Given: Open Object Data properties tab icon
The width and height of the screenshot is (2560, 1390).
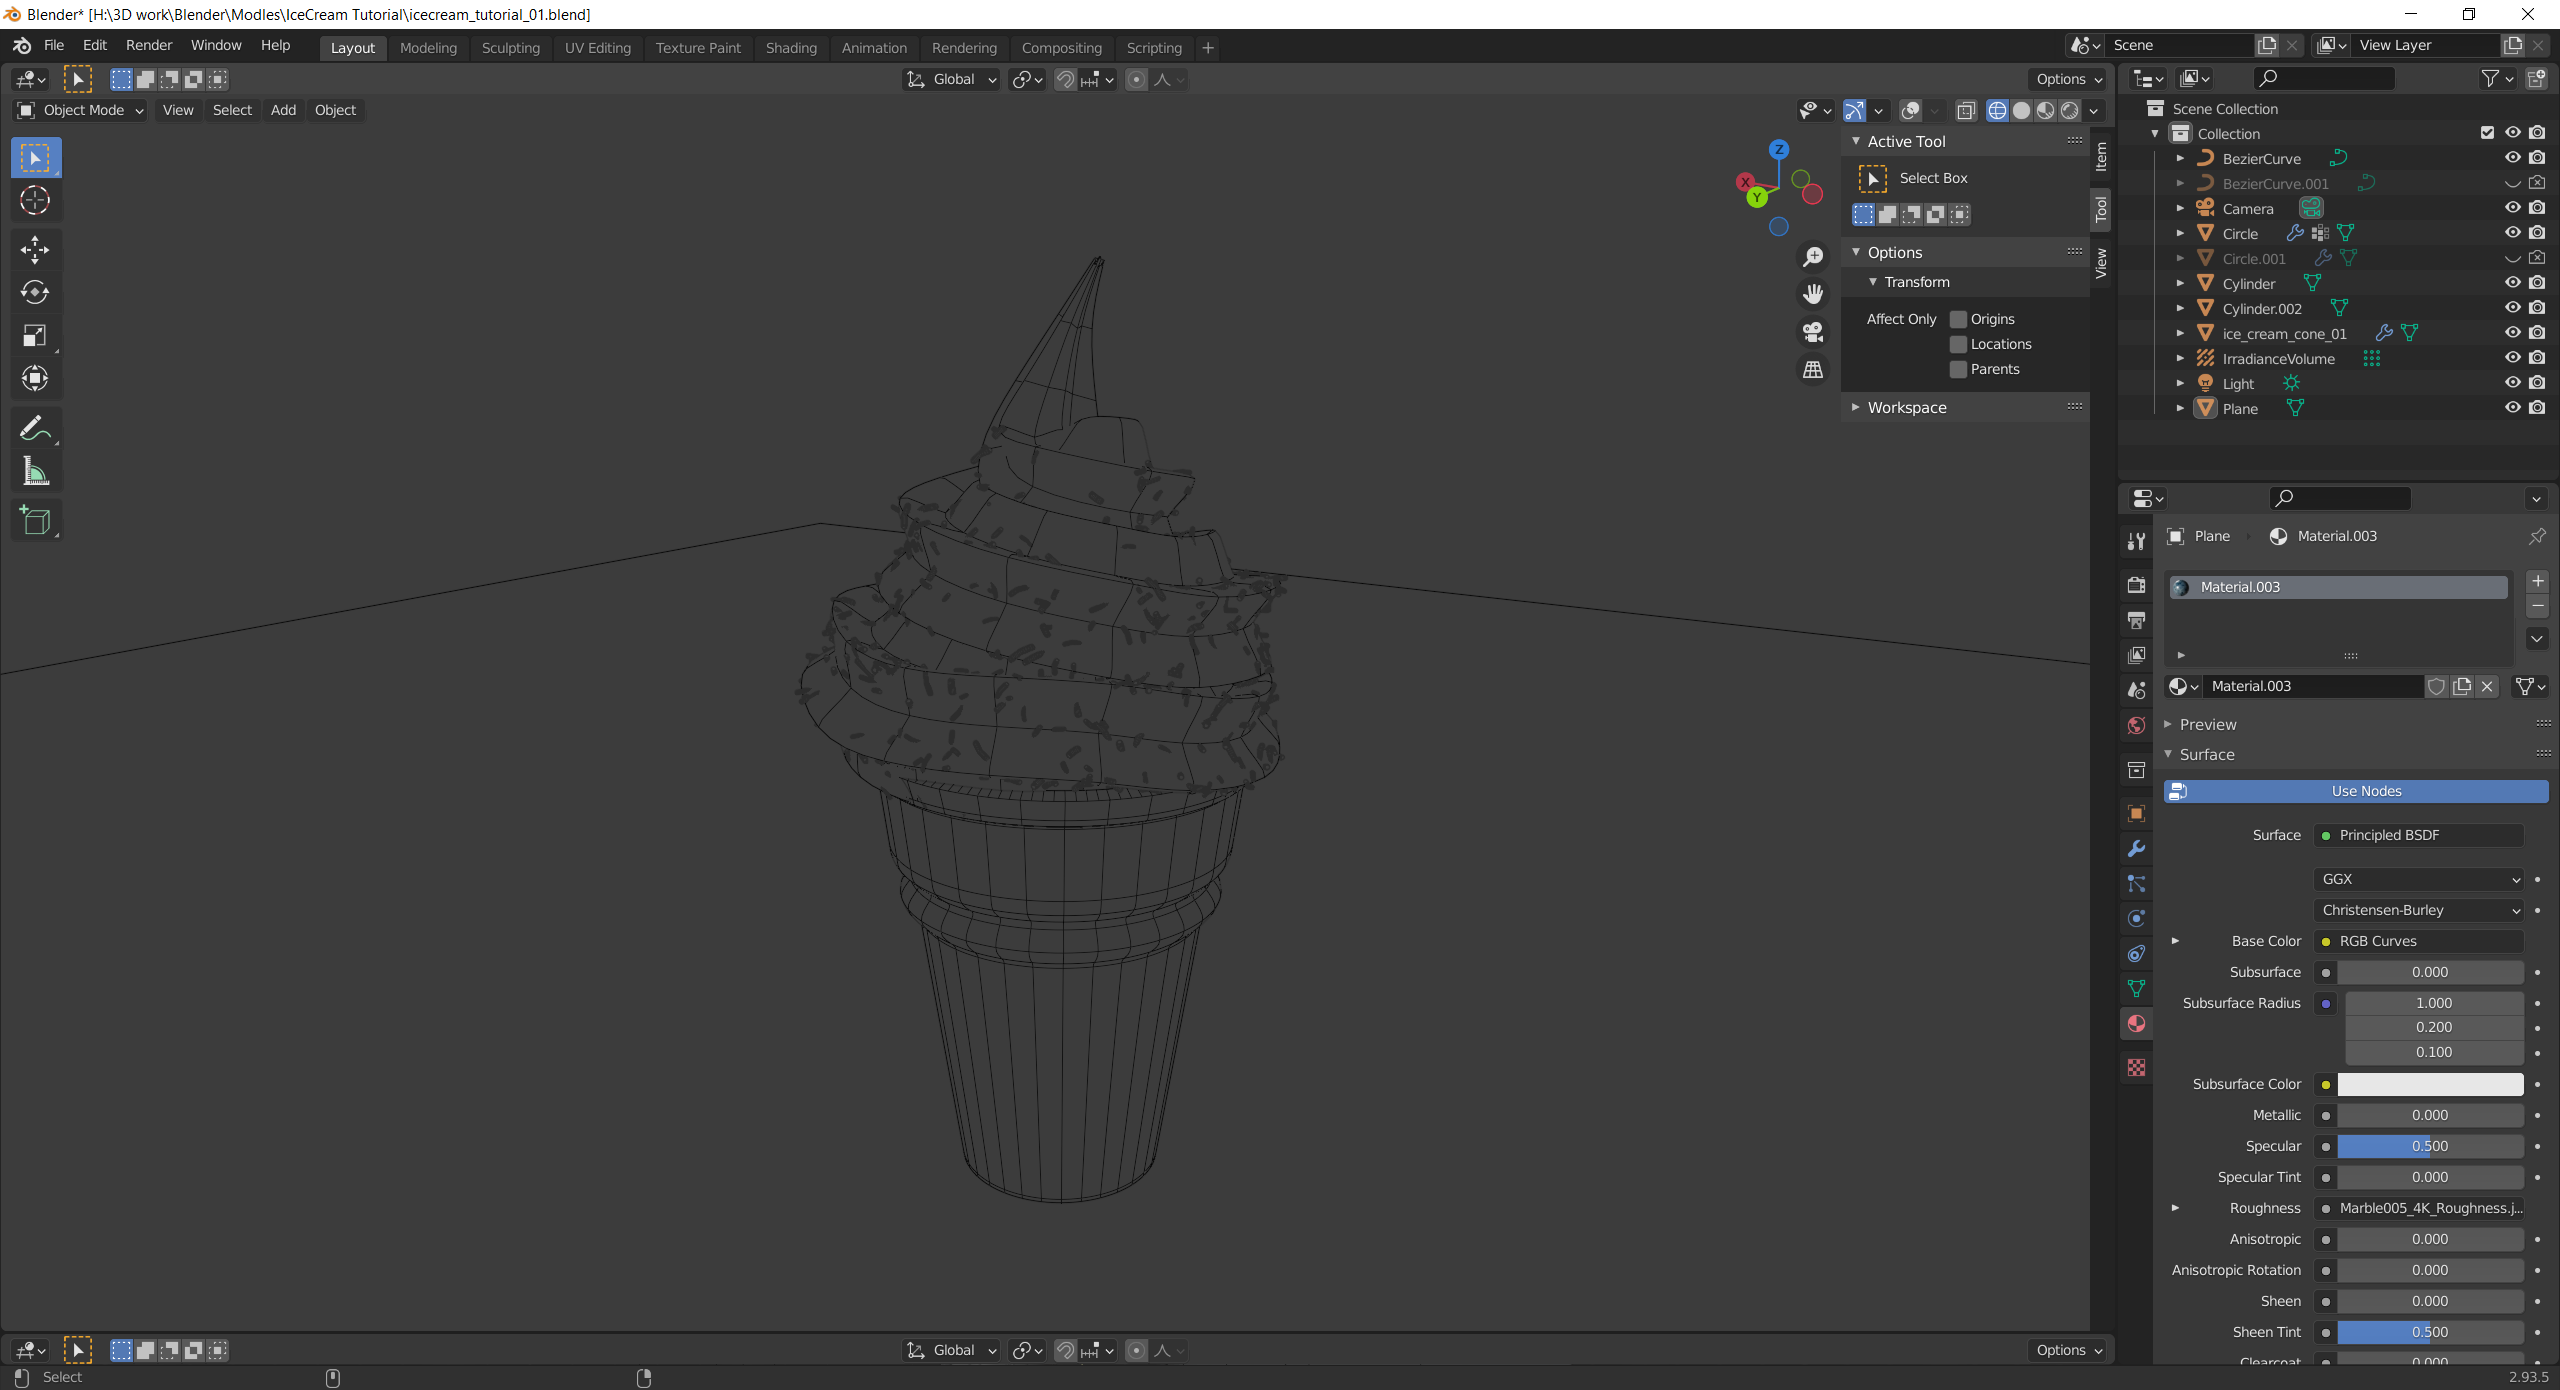Looking at the screenshot, I should pyautogui.click(x=2137, y=988).
